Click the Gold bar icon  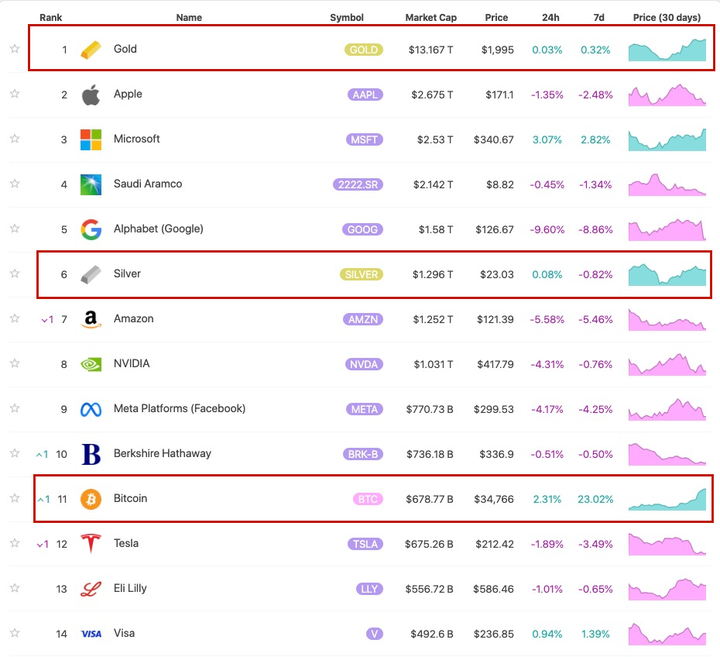[91, 49]
